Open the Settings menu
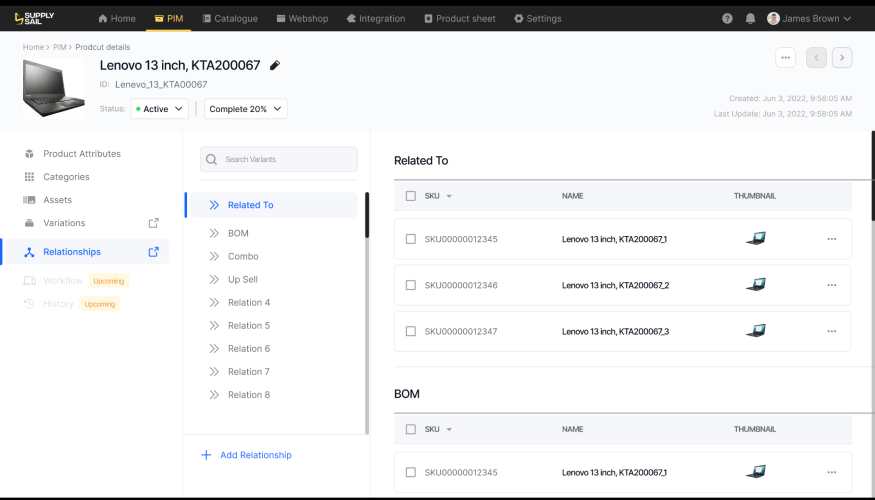This screenshot has height=500, width=875. [x=538, y=18]
